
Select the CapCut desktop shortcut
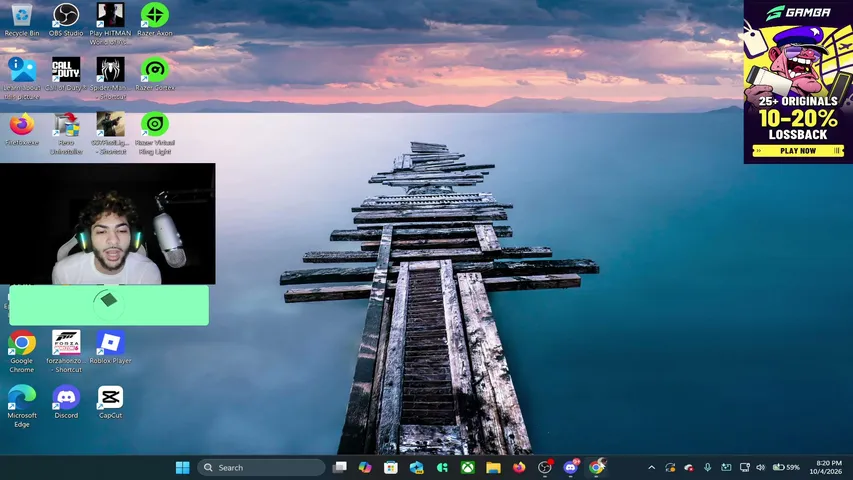110,402
